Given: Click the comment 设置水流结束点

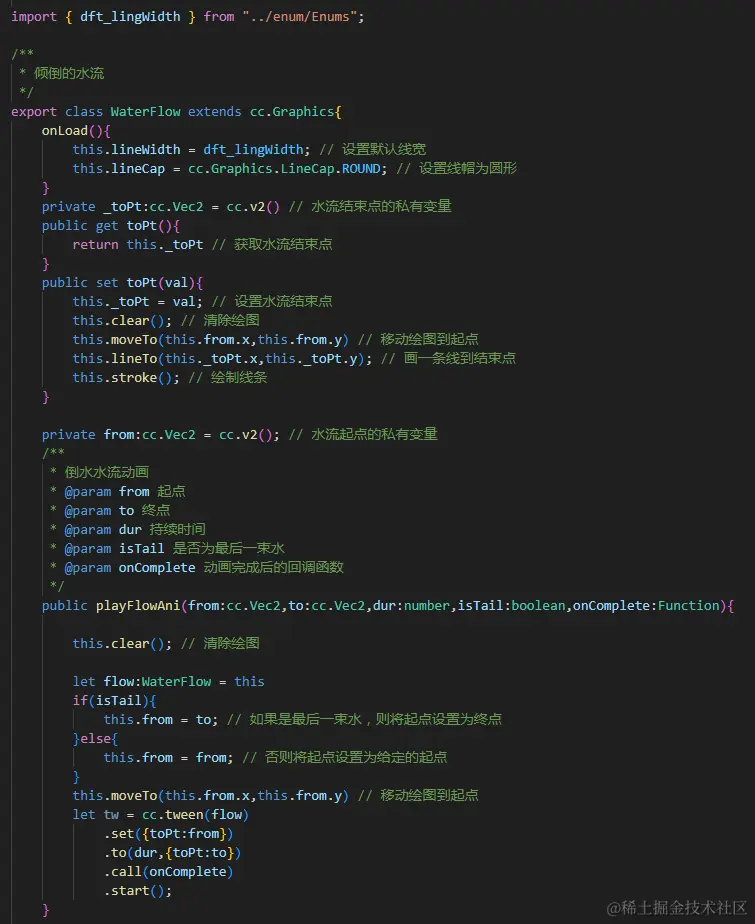Looking at the screenshot, I should coord(283,301).
